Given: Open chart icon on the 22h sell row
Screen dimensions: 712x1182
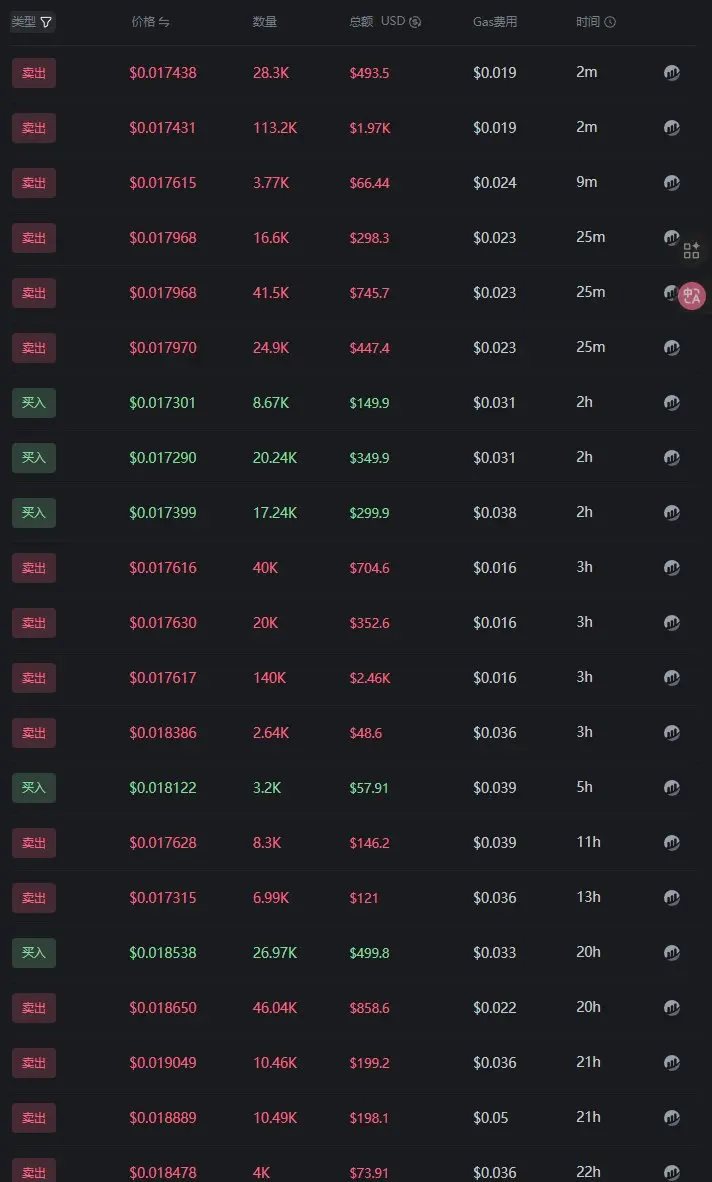Looking at the screenshot, I should pyautogui.click(x=672, y=1172).
